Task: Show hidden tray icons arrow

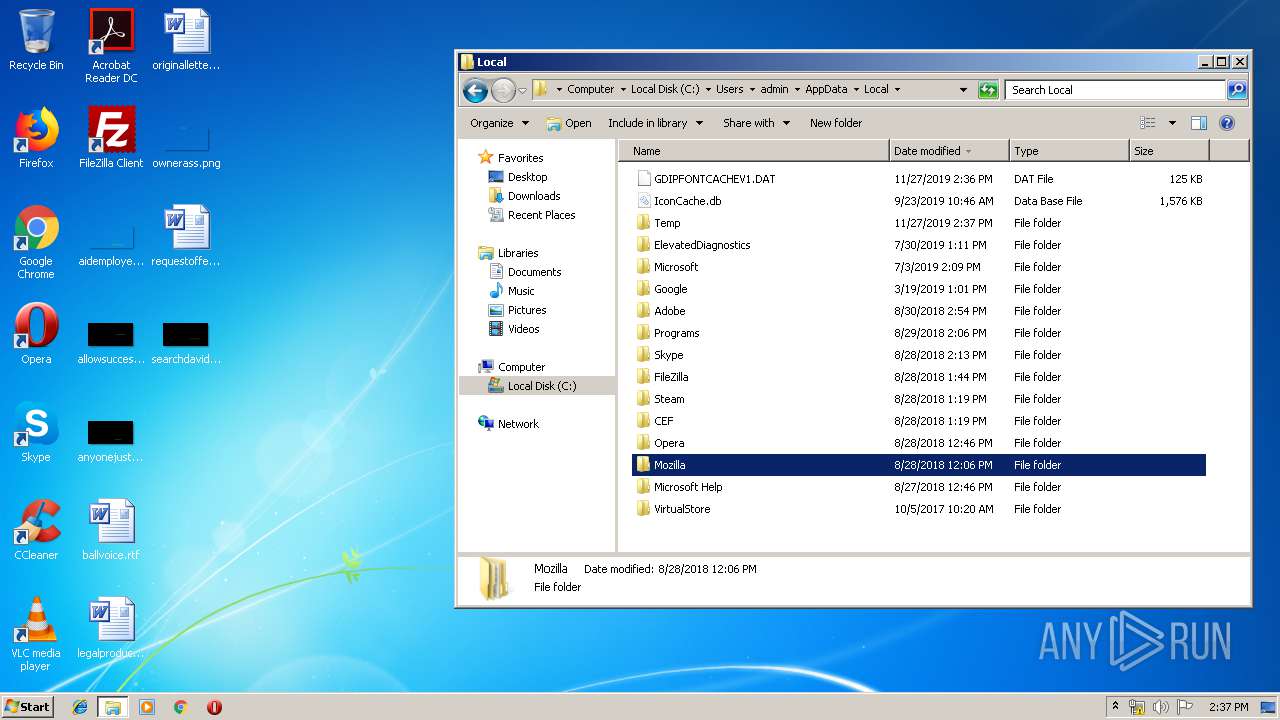Action: tap(1116, 707)
